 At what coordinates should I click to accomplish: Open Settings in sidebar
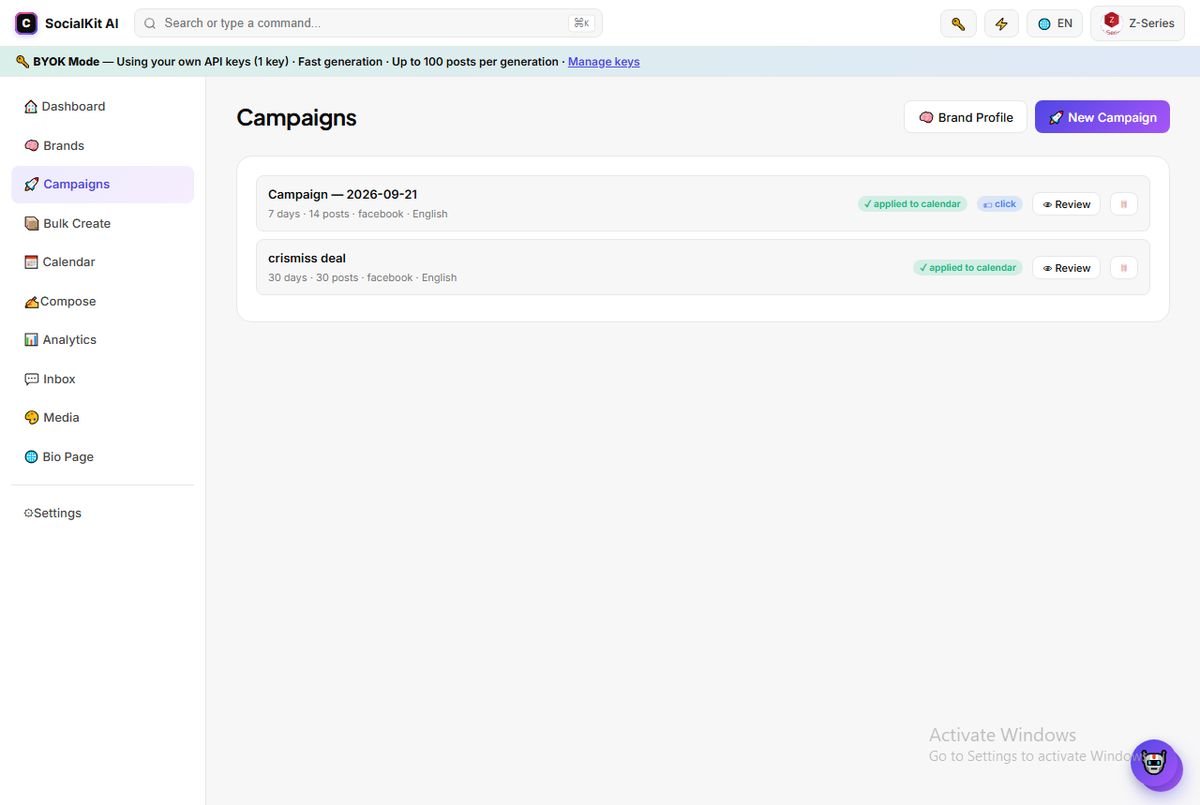[x=103, y=513]
